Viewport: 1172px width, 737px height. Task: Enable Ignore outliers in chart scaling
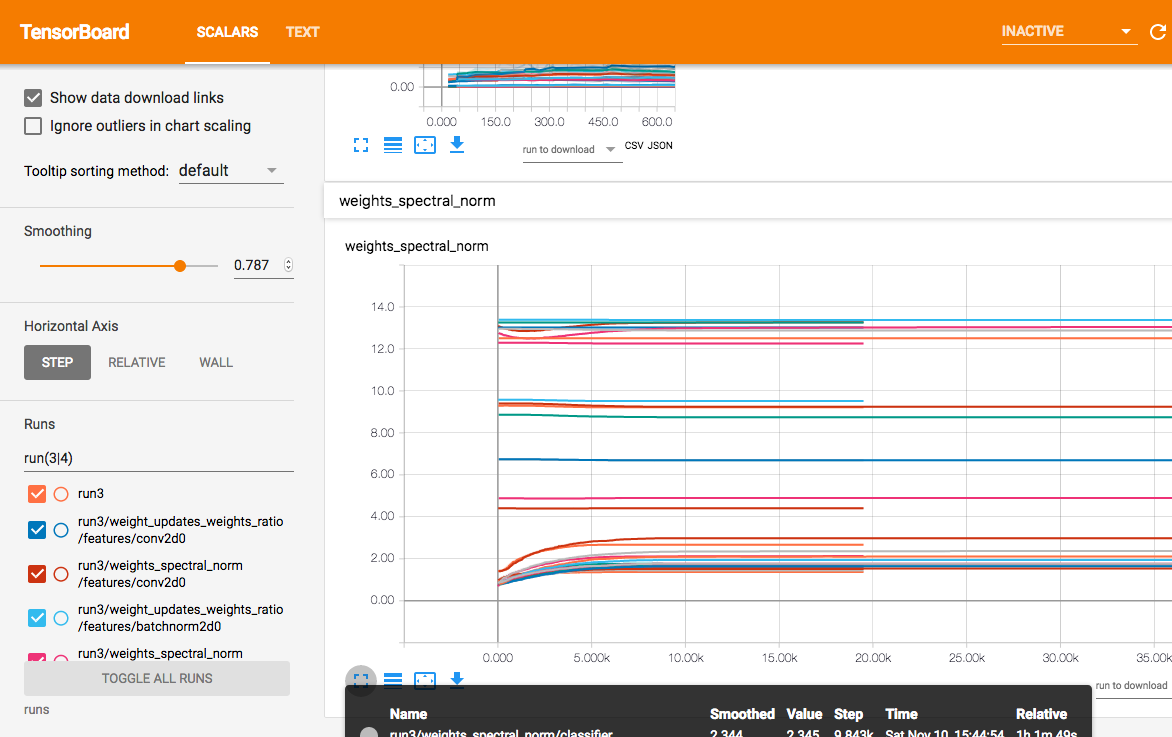coord(32,126)
